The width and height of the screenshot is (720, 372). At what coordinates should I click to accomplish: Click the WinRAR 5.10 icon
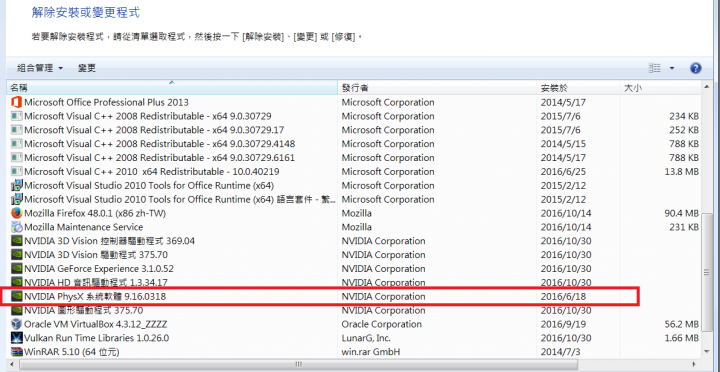[17, 352]
